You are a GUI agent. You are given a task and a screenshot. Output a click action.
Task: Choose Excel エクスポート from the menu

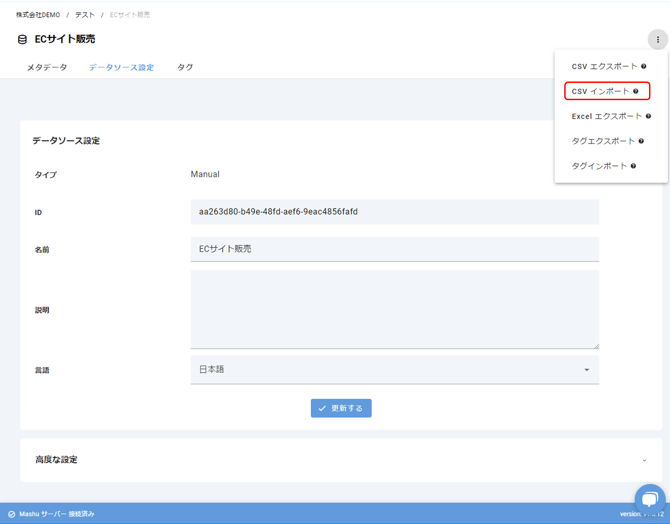coord(606,116)
